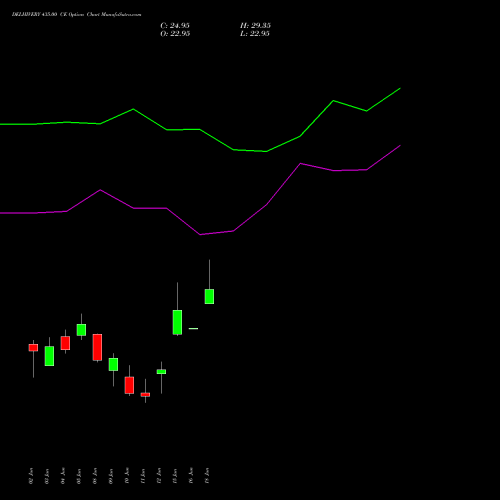Click the open price value O: 22.95
The height and width of the screenshot is (500, 500).
(x=175, y=34)
